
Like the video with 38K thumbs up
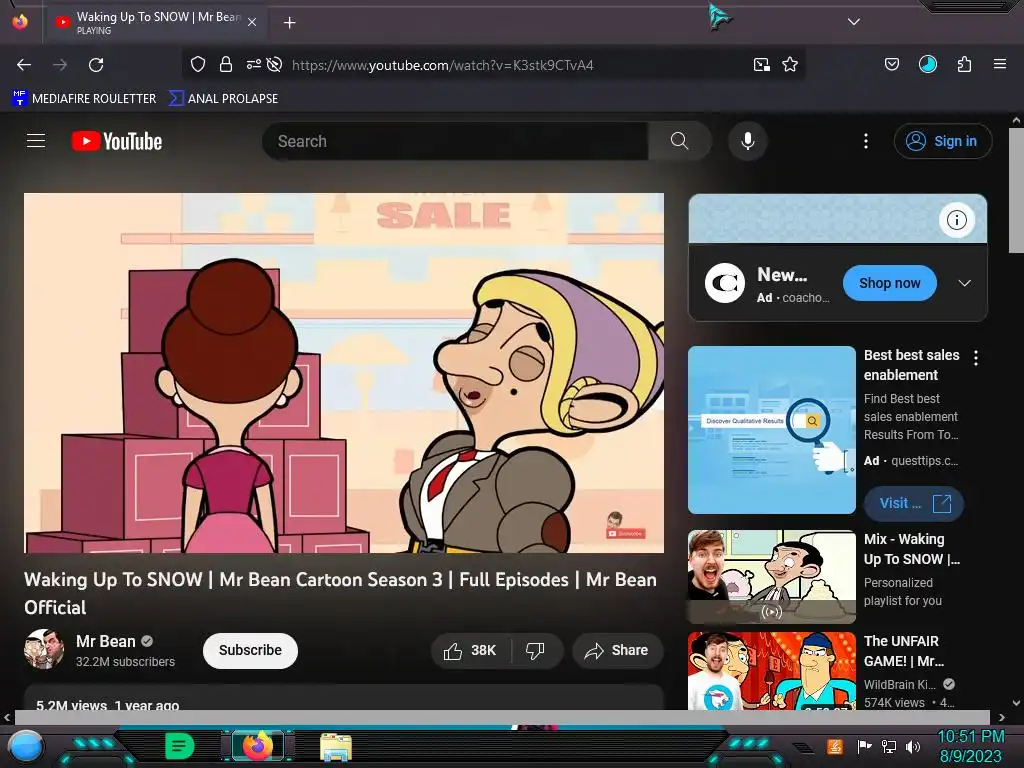470,650
